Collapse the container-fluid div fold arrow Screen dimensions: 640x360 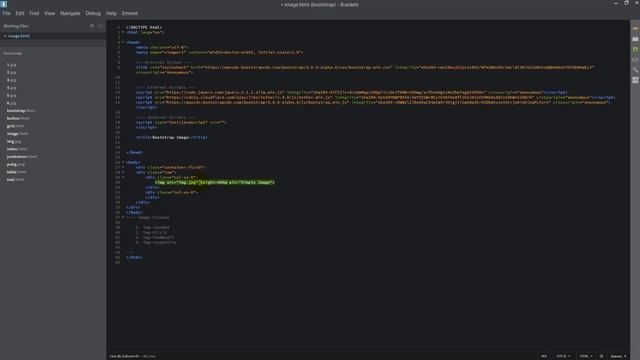tap(123, 167)
